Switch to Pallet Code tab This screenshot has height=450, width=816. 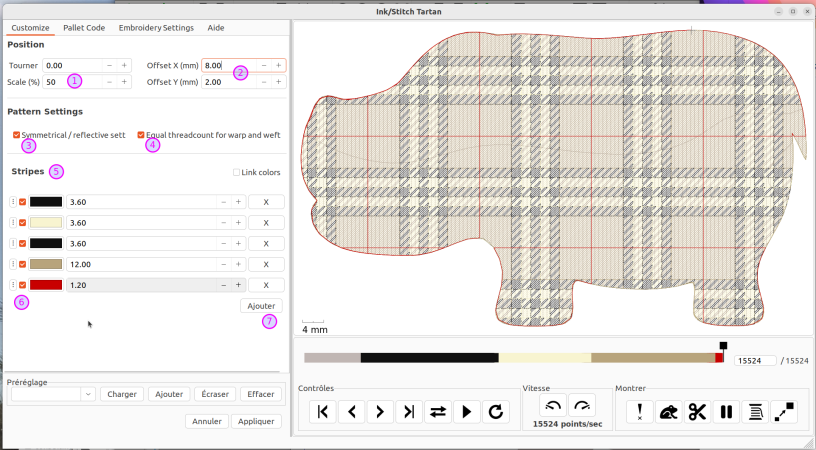(x=84, y=28)
